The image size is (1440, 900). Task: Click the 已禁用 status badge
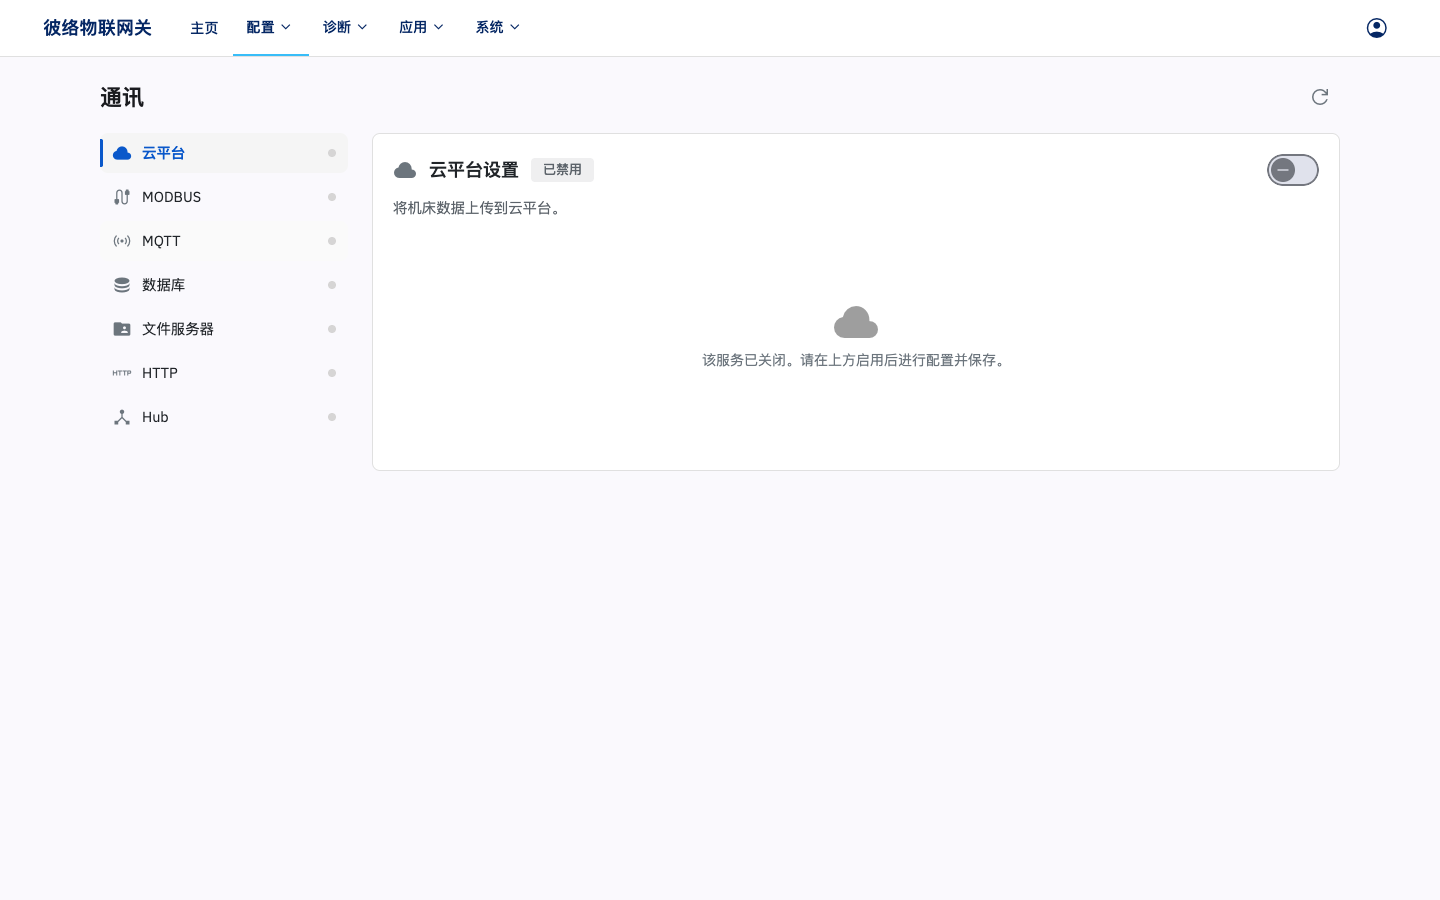[x=562, y=170]
